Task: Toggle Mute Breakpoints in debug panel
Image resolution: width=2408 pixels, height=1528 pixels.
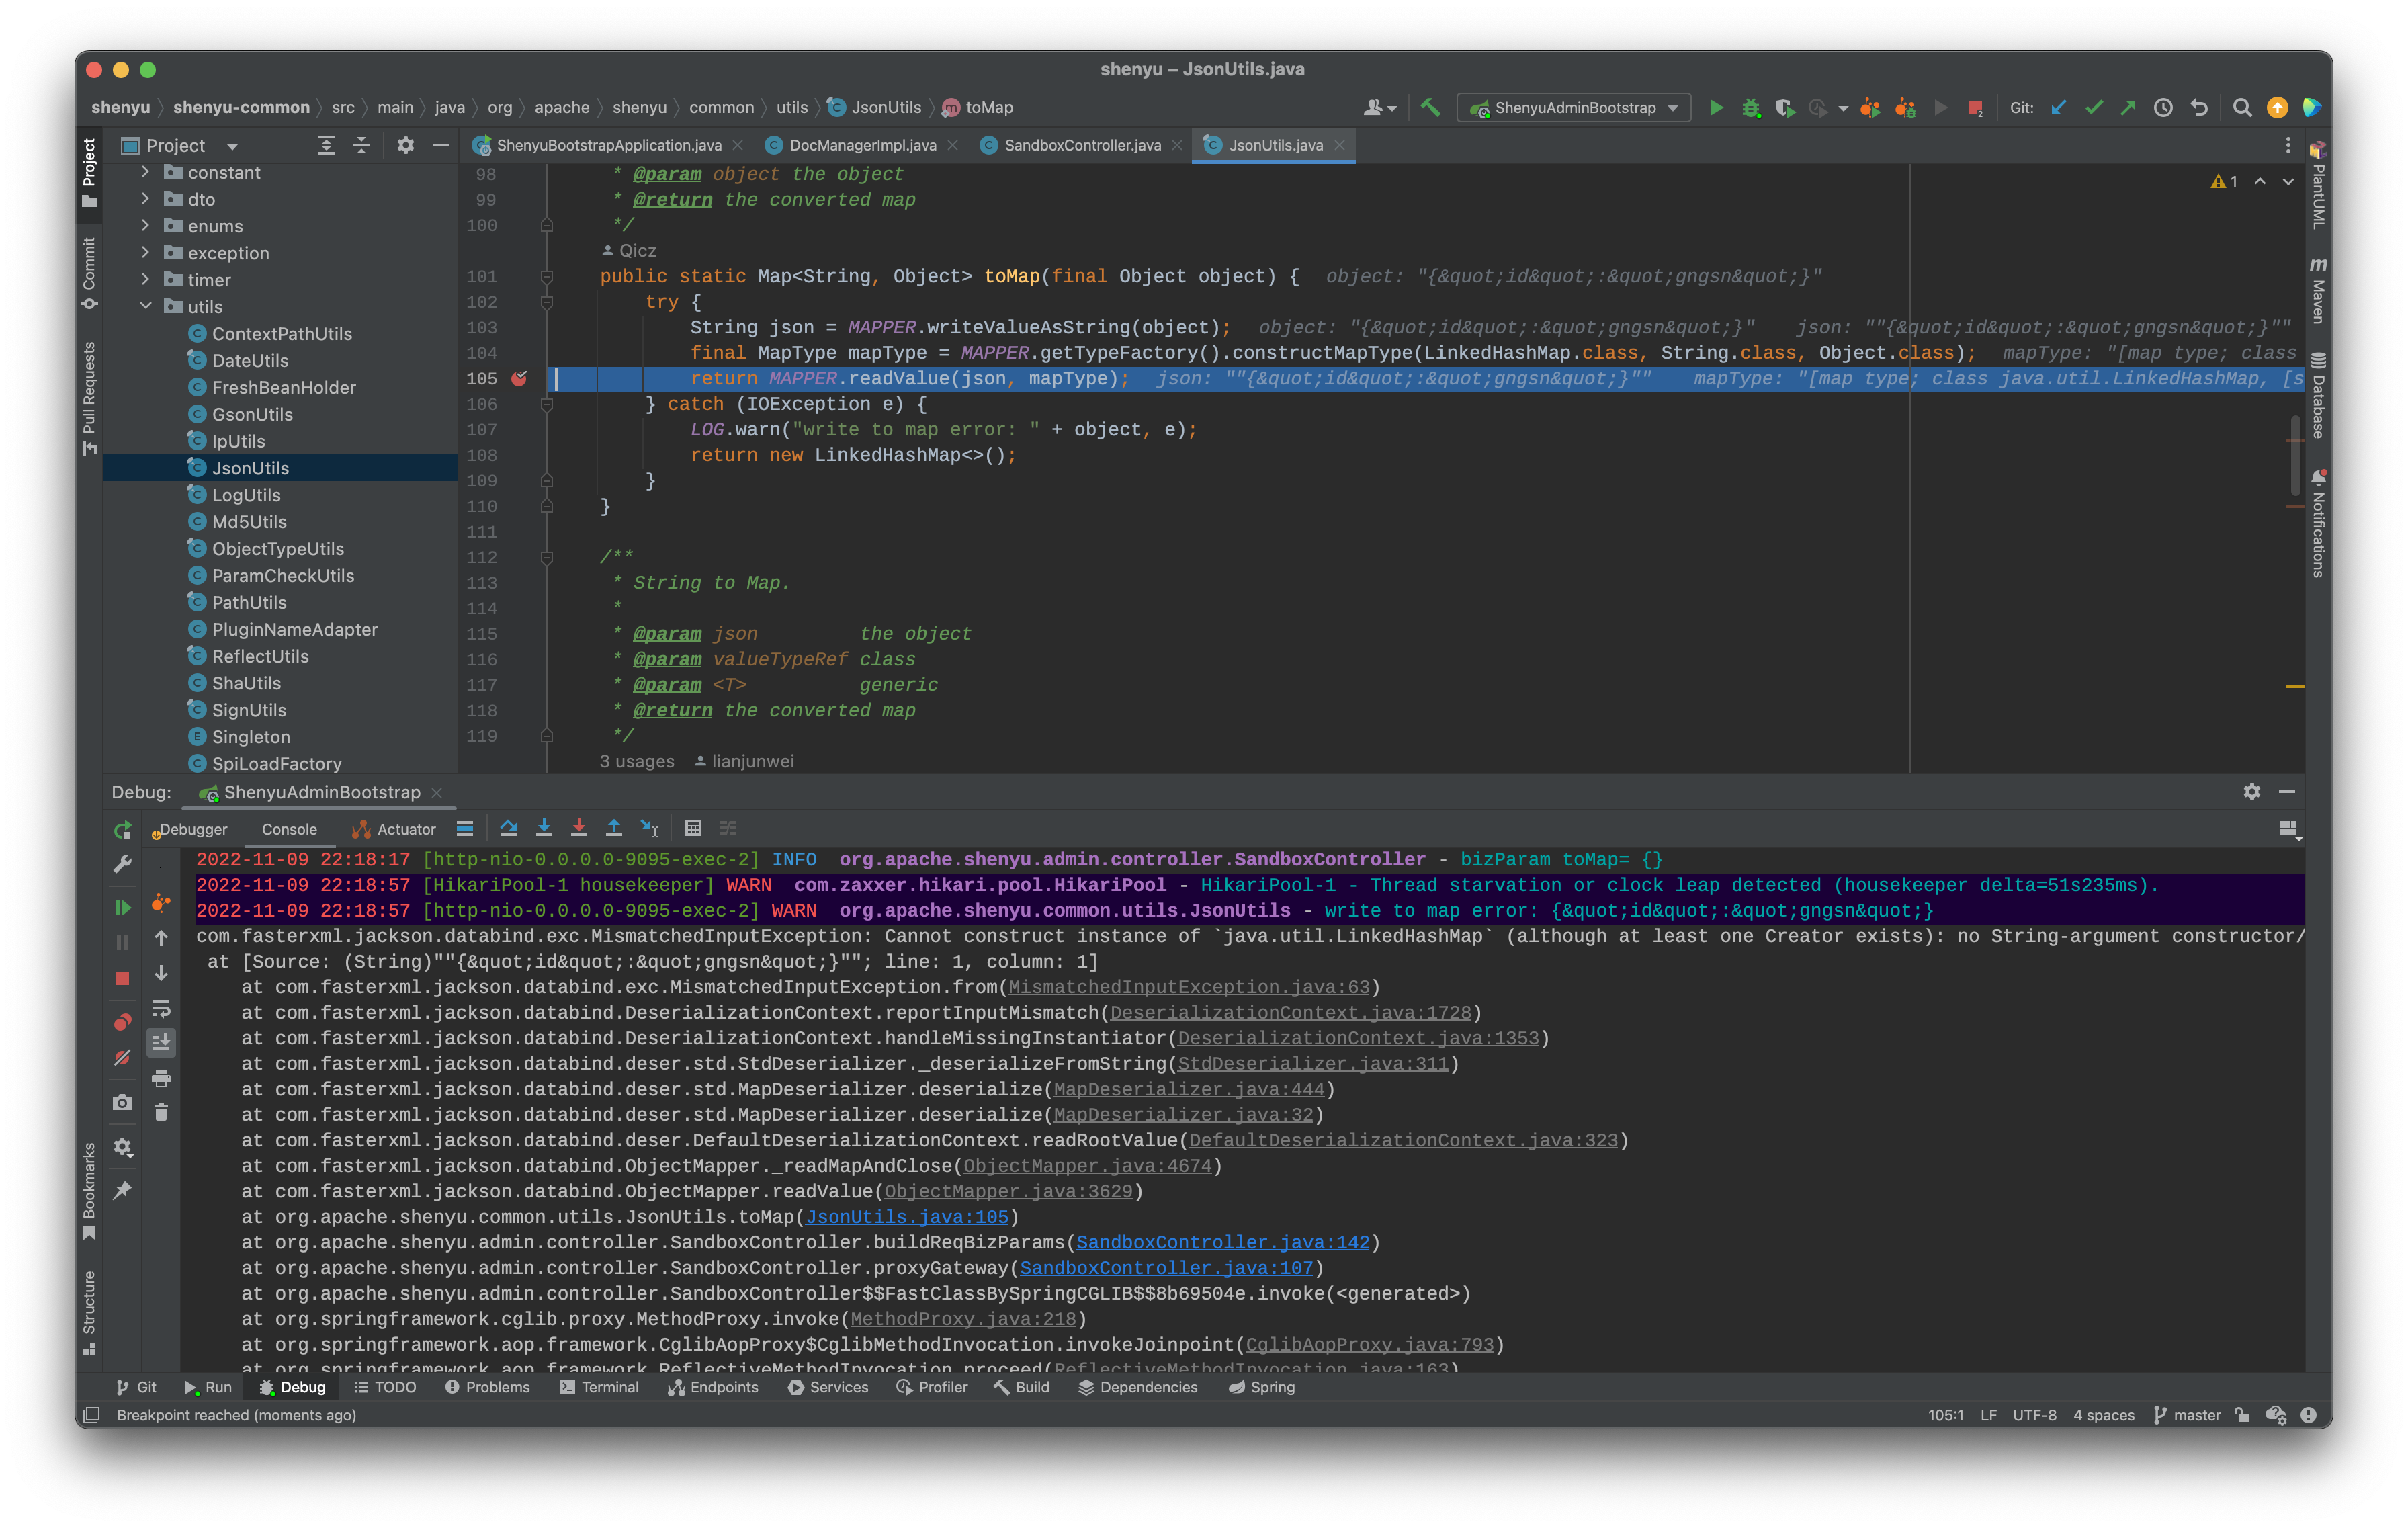Action: [x=122, y=1058]
